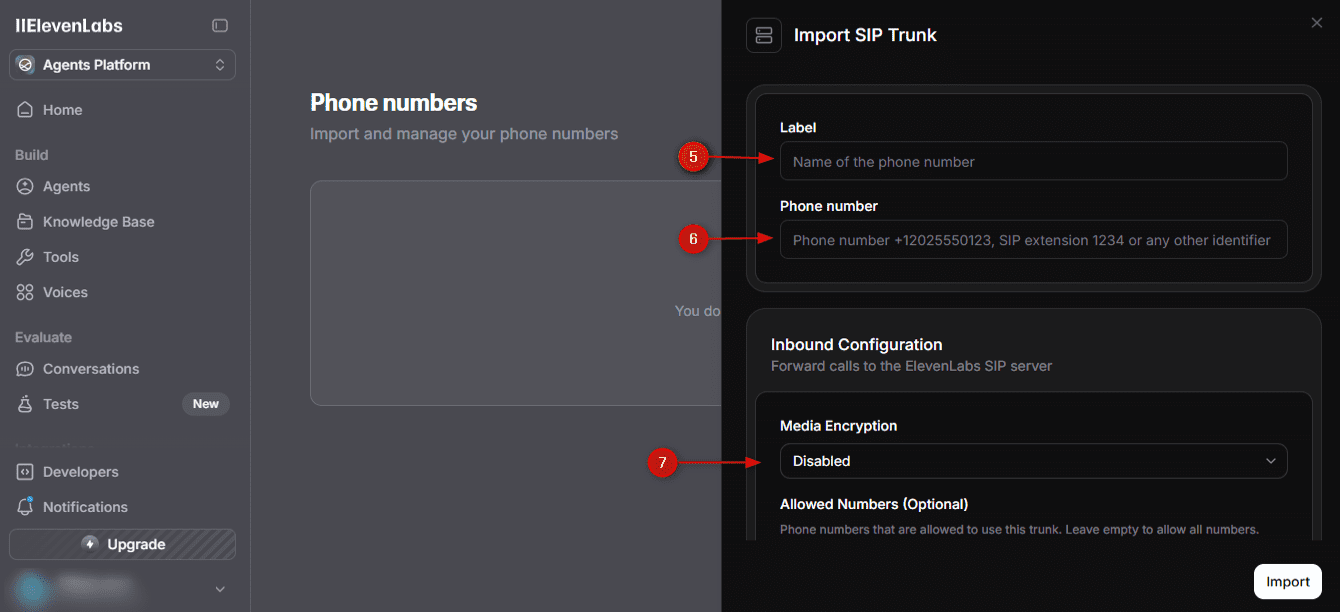Image resolution: width=1340 pixels, height=612 pixels.
Task: Click the Label input field
Action: pyautogui.click(x=1034, y=160)
